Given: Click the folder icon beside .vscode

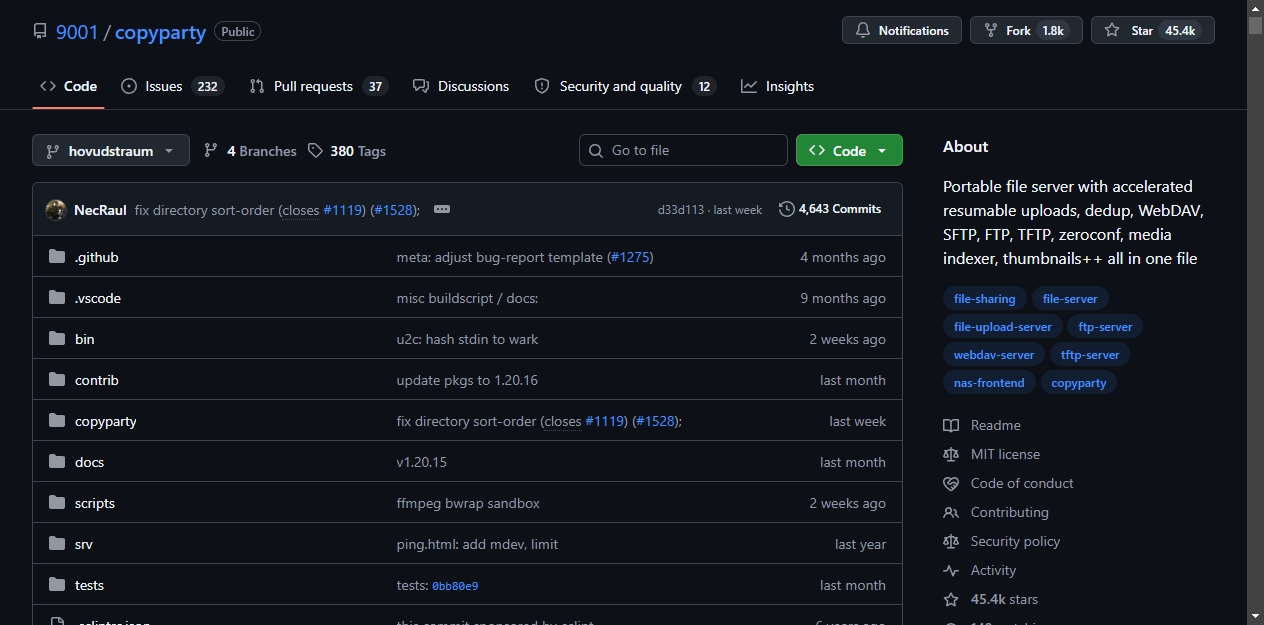Looking at the screenshot, I should [57, 298].
